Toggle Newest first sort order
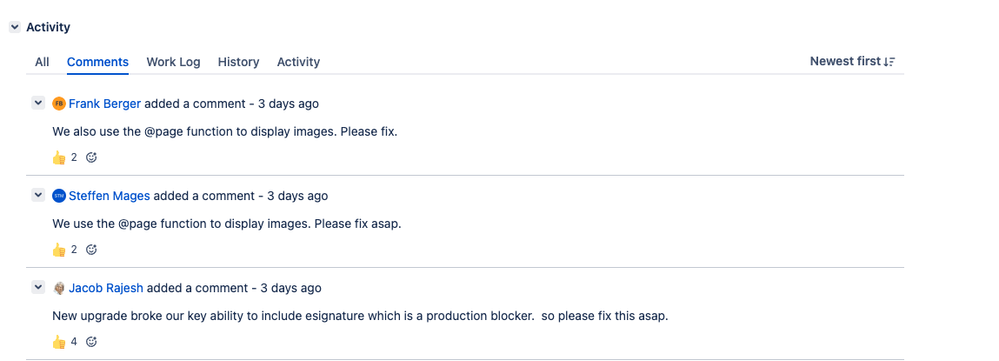 click(x=852, y=61)
